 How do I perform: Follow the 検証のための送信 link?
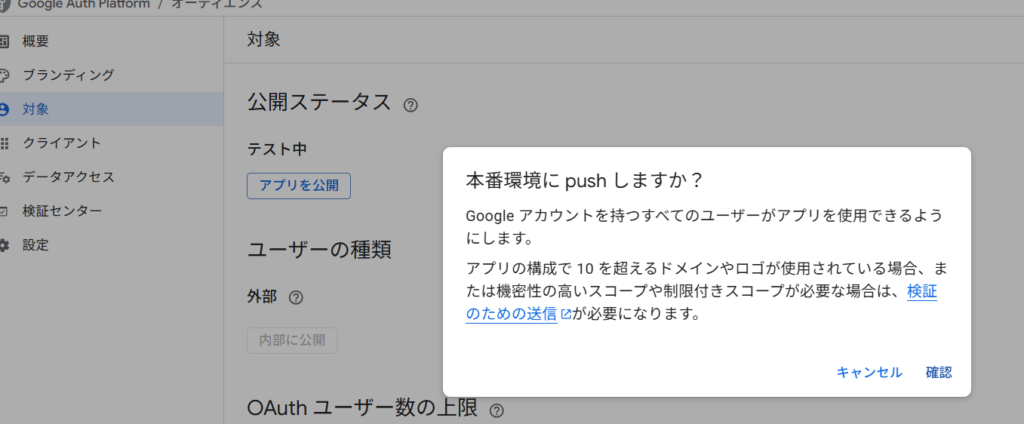click(512, 314)
